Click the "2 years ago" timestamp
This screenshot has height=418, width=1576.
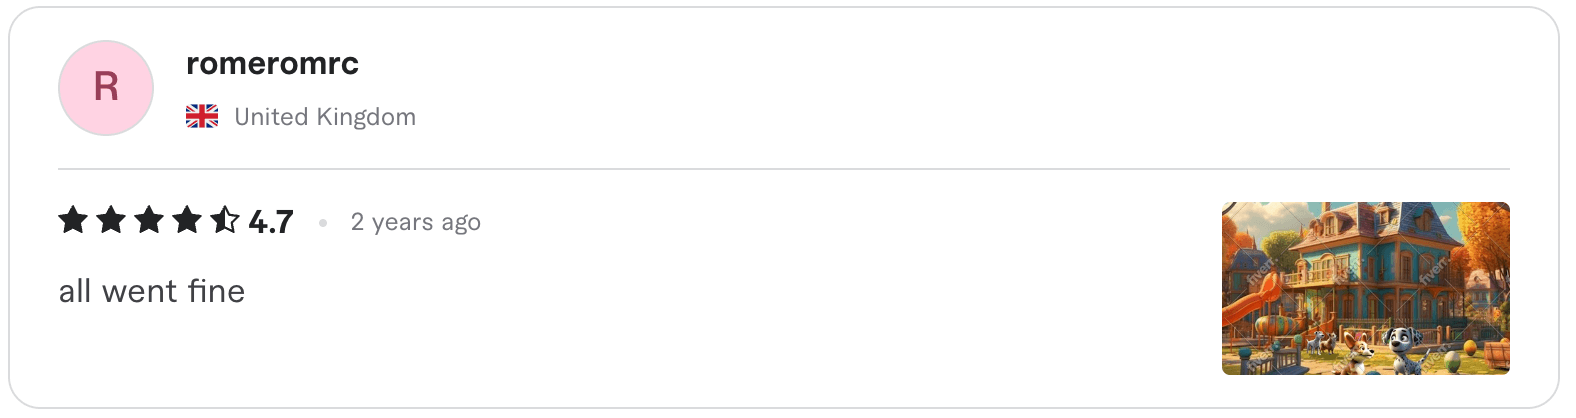click(415, 222)
